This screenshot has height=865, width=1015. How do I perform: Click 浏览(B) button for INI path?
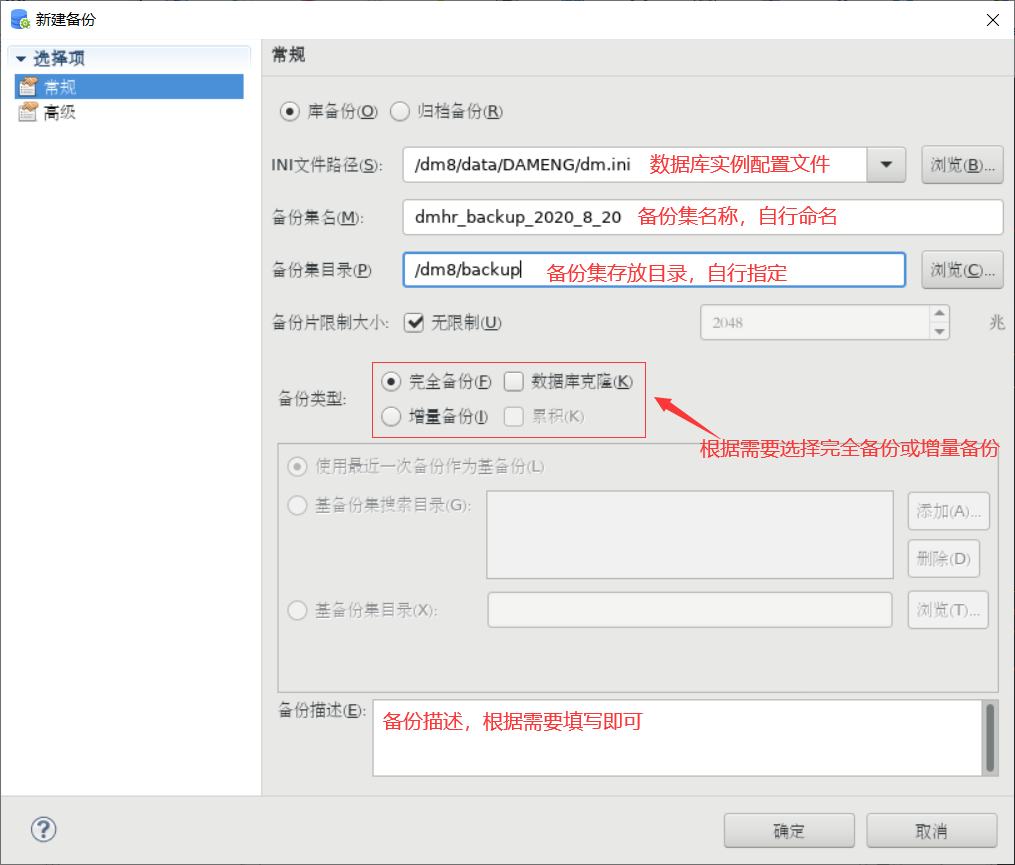[962, 165]
